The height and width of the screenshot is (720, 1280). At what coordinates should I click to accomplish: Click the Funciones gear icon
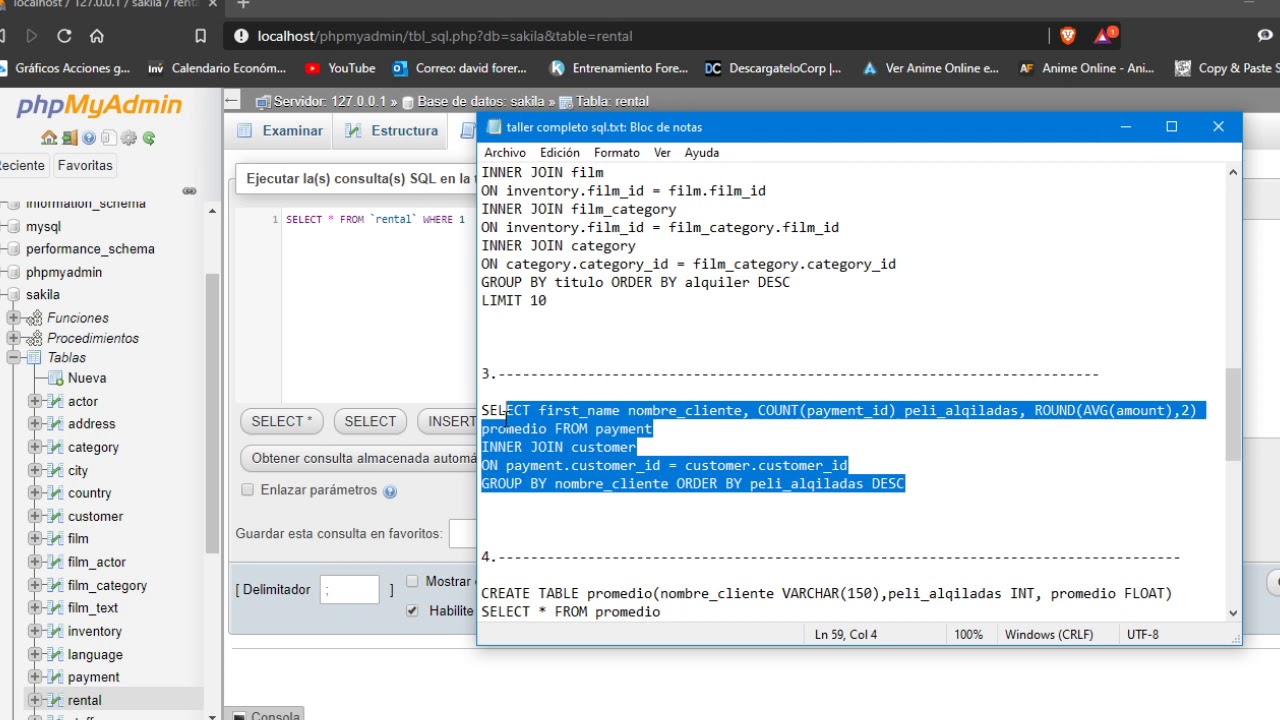click(x=34, y=318)
